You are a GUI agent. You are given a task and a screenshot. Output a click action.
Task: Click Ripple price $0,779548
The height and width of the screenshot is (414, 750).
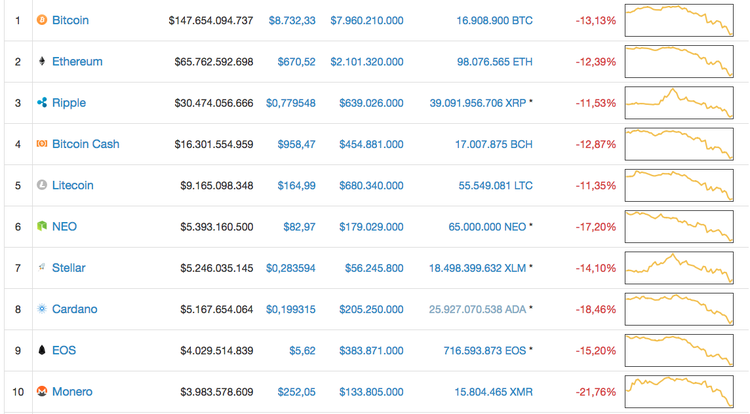click(x=291, y=103)
